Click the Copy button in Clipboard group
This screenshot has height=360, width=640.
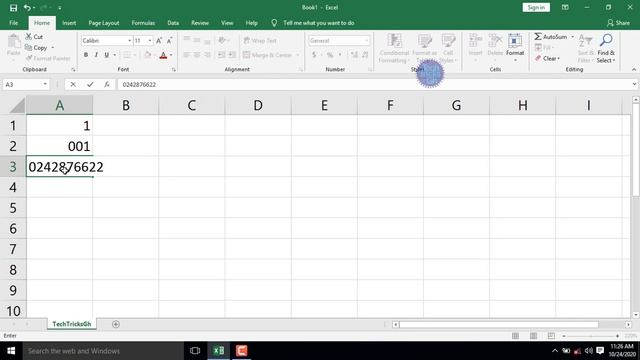pos(36,47)
